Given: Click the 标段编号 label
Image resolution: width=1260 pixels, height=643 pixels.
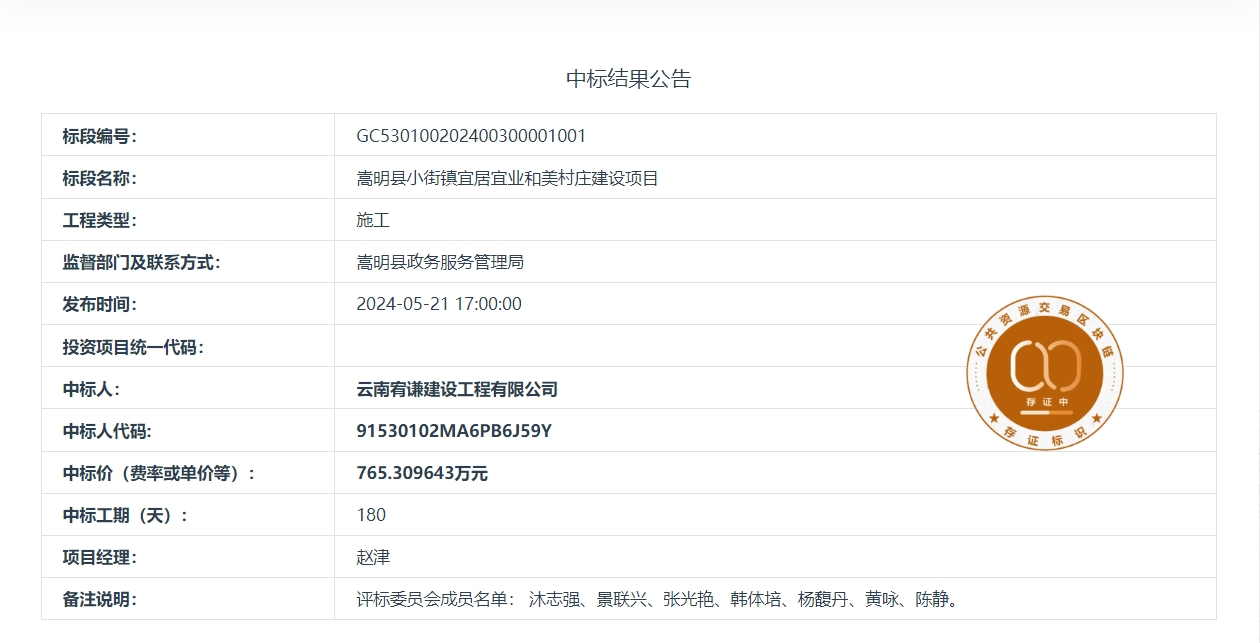Looking at the screenshot, I should tap(100, 136).
